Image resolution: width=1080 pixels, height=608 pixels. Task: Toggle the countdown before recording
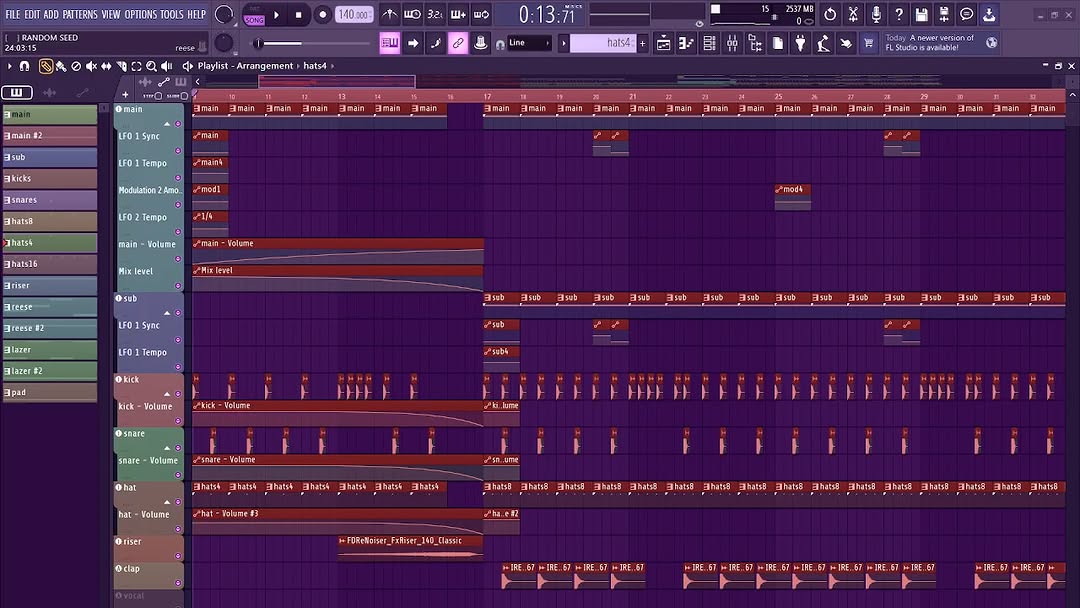(x=435, y=14)
